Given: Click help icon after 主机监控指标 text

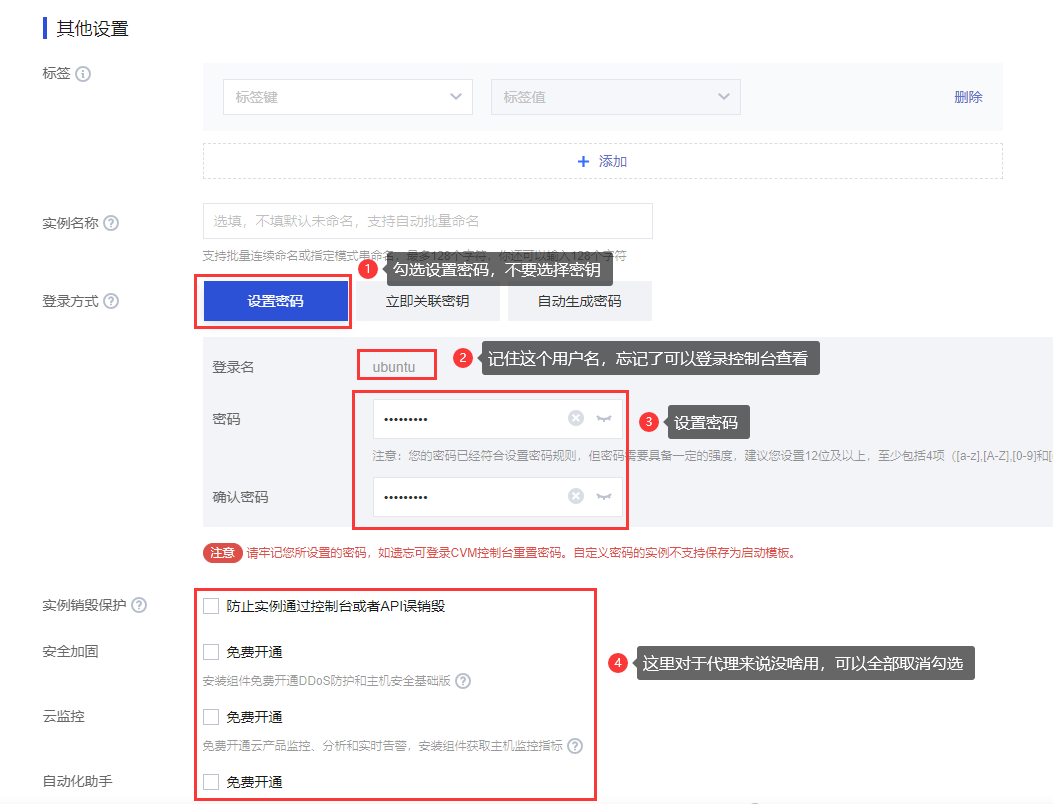Looking at the screenshot, I should [x=576, y=746].
